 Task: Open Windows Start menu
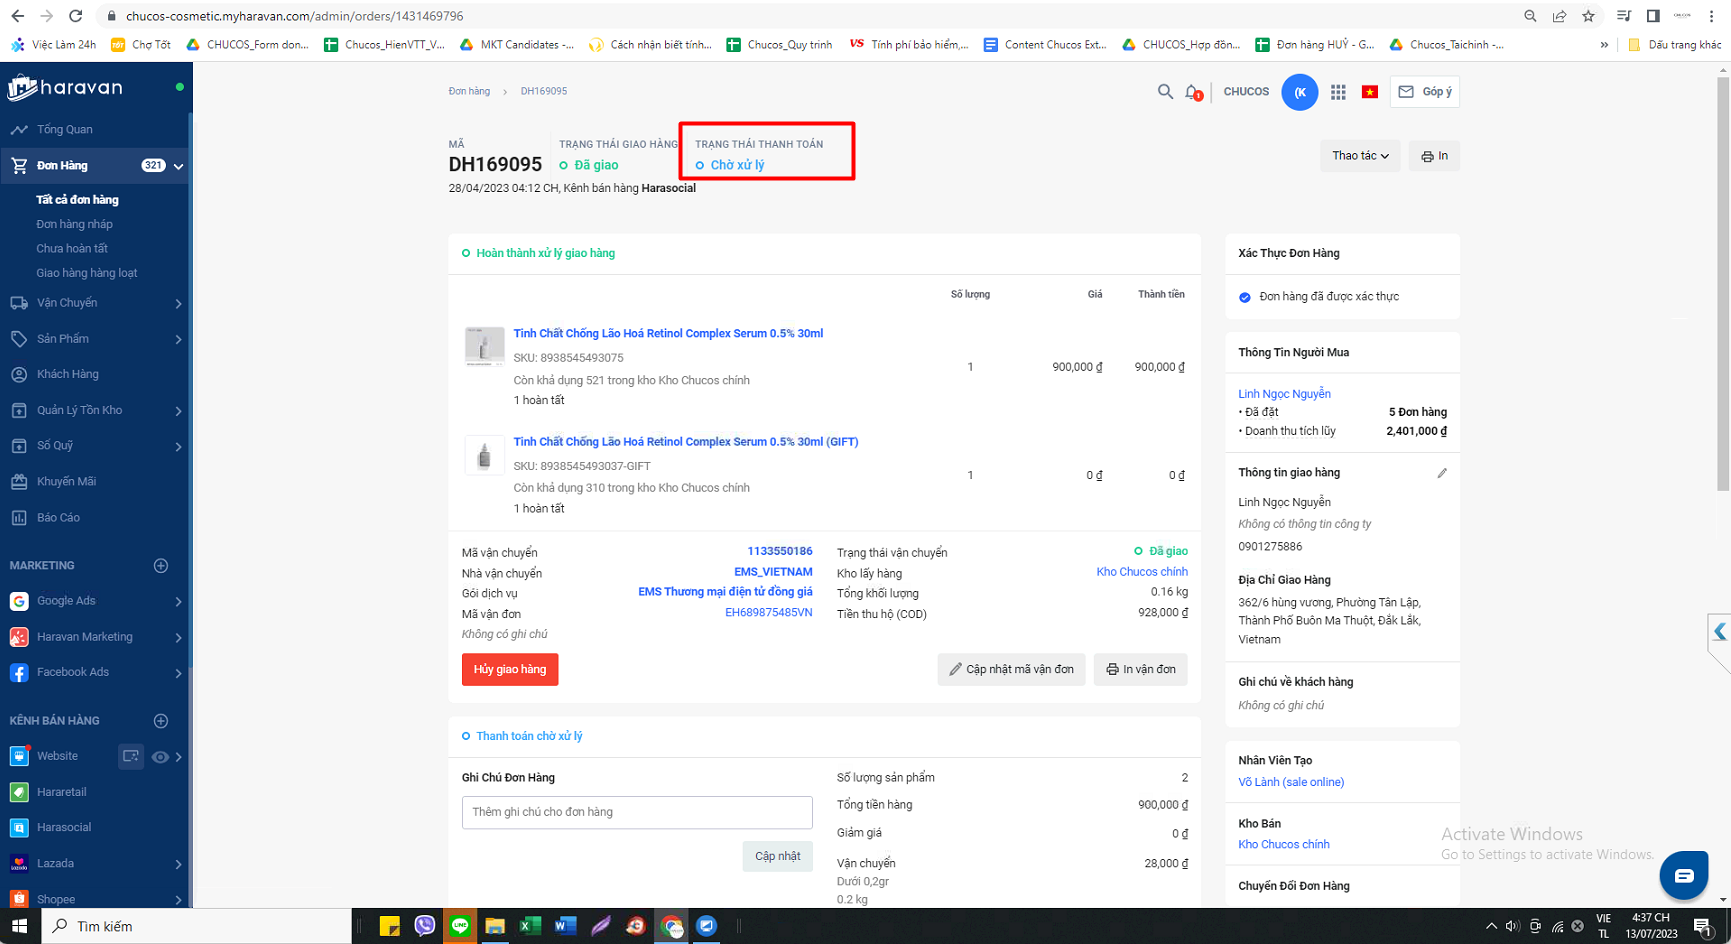point(19,927)
